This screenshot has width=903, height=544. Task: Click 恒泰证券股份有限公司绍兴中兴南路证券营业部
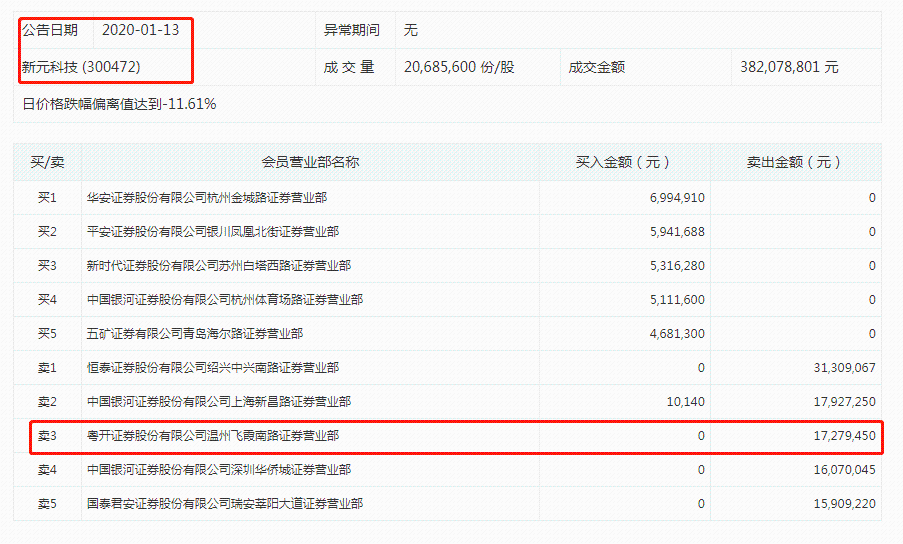213,367
